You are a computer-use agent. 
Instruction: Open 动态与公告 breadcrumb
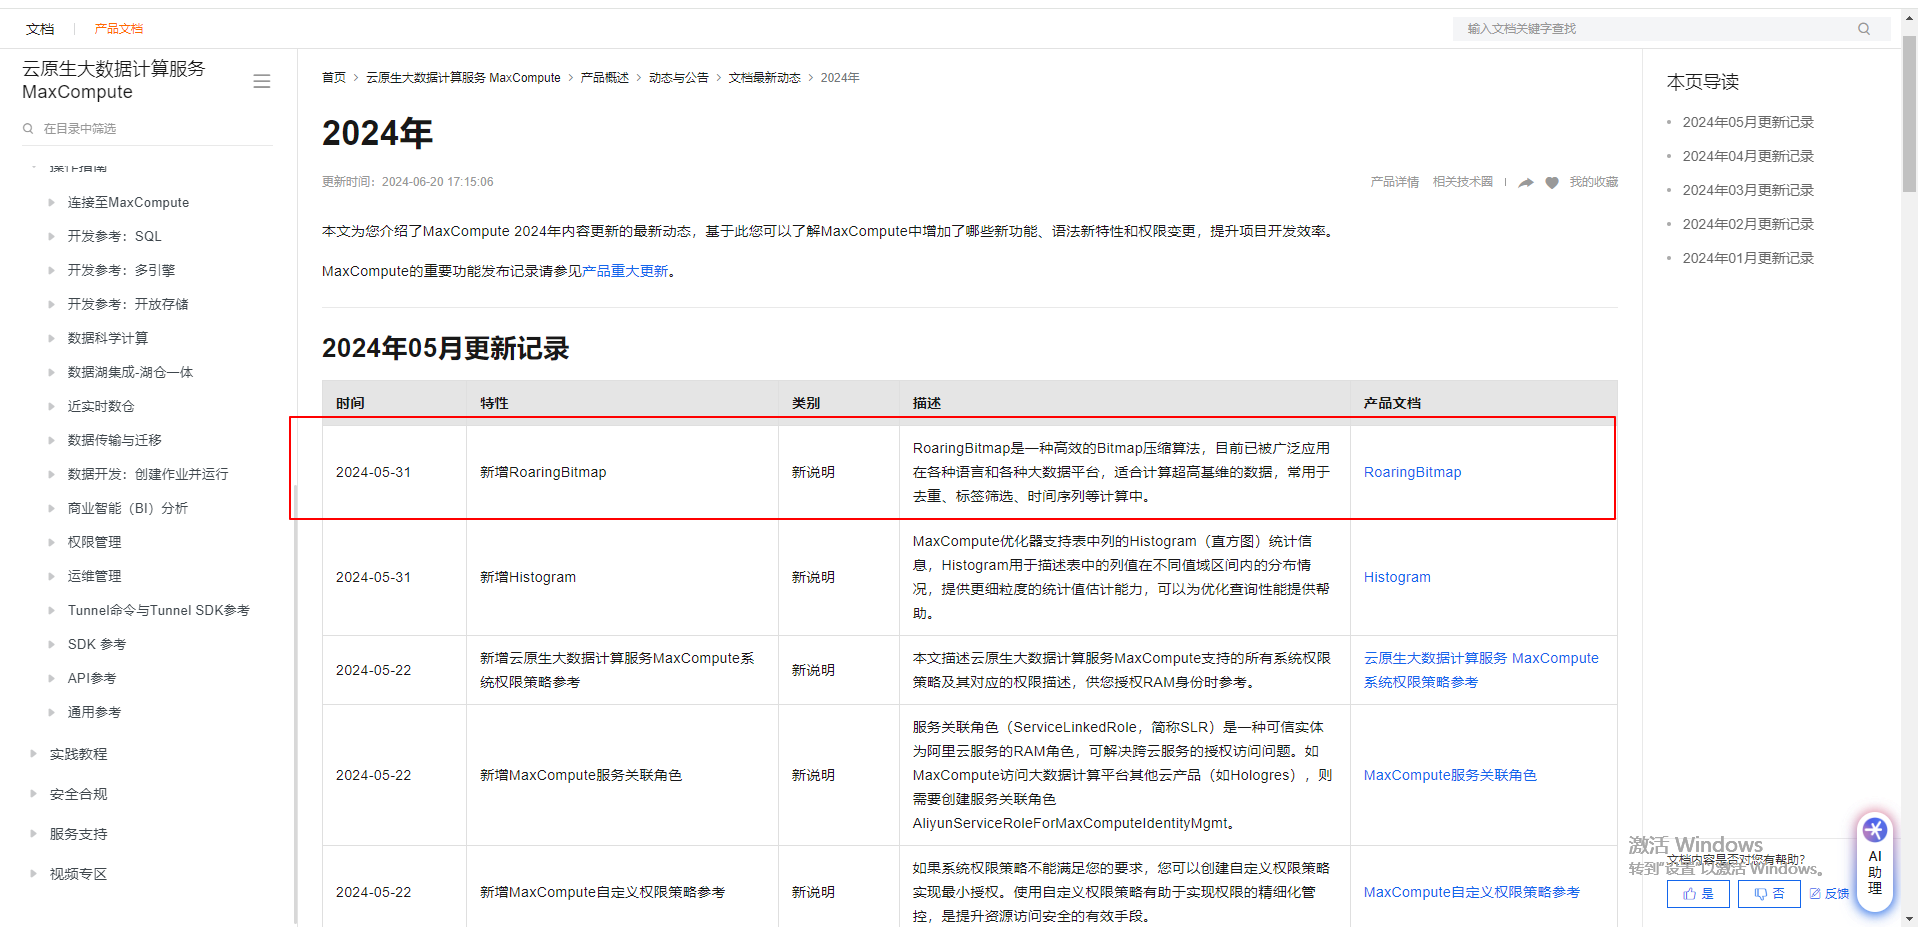[x=679, y=78]
